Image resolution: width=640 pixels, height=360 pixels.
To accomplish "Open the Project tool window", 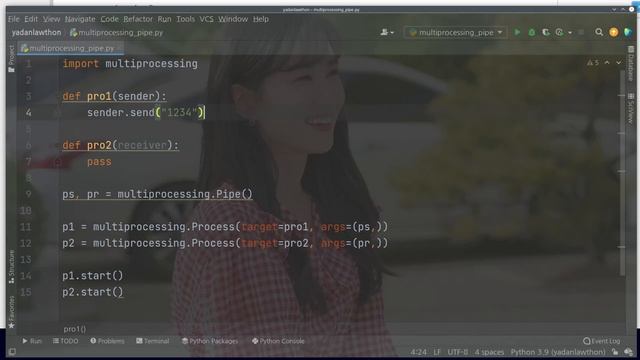I will pyautogui.click(x=11, y=58).
